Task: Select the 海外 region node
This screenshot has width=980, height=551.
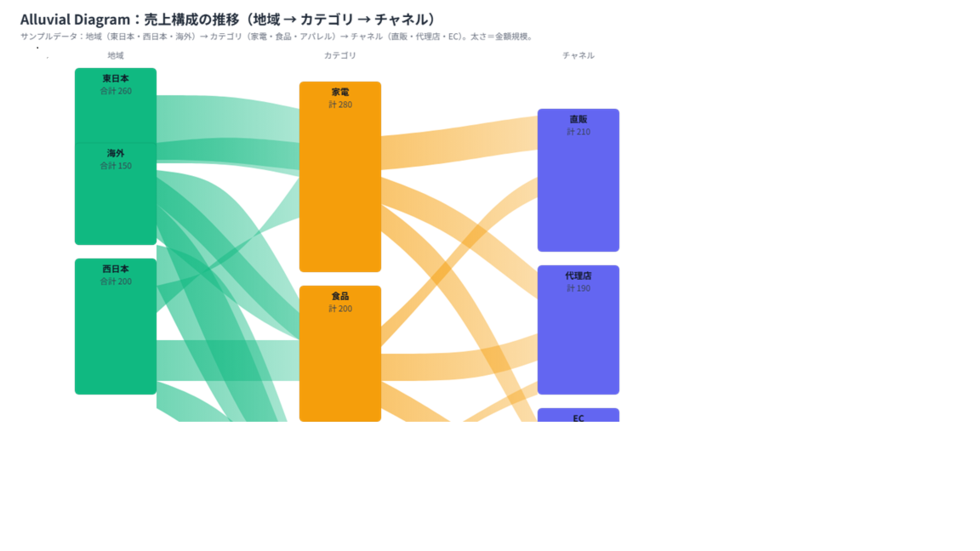Action: coord(116,194)
